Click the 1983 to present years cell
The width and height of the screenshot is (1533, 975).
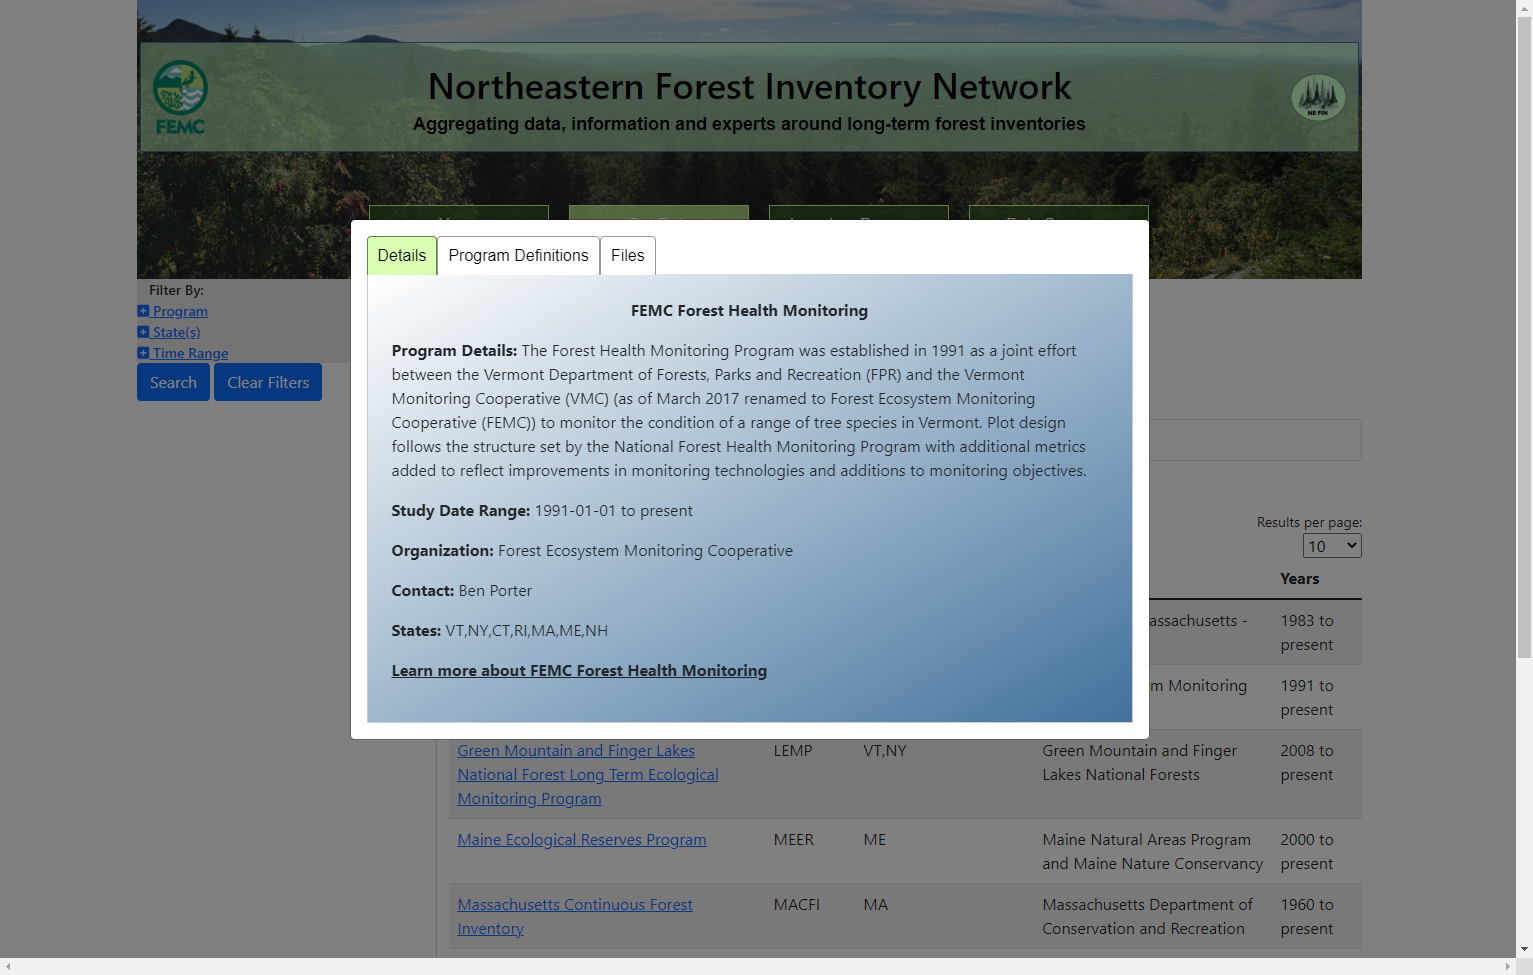tap(1306, 633)
